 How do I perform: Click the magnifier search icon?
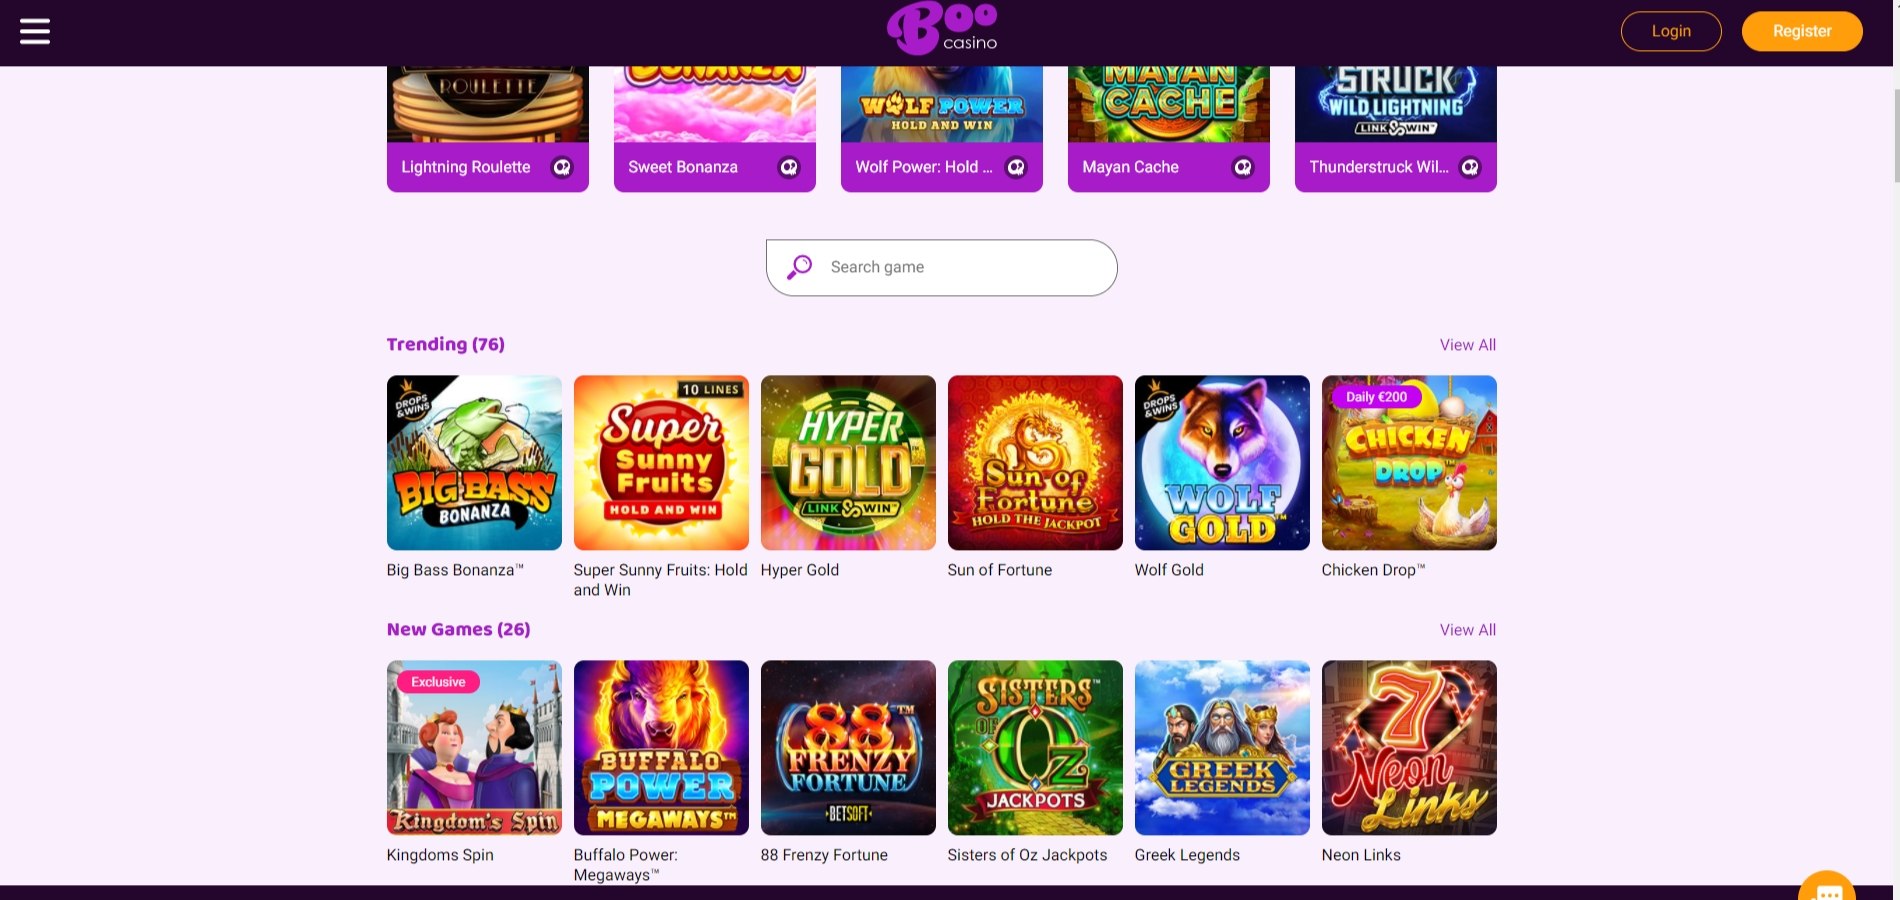coord(799,267)
